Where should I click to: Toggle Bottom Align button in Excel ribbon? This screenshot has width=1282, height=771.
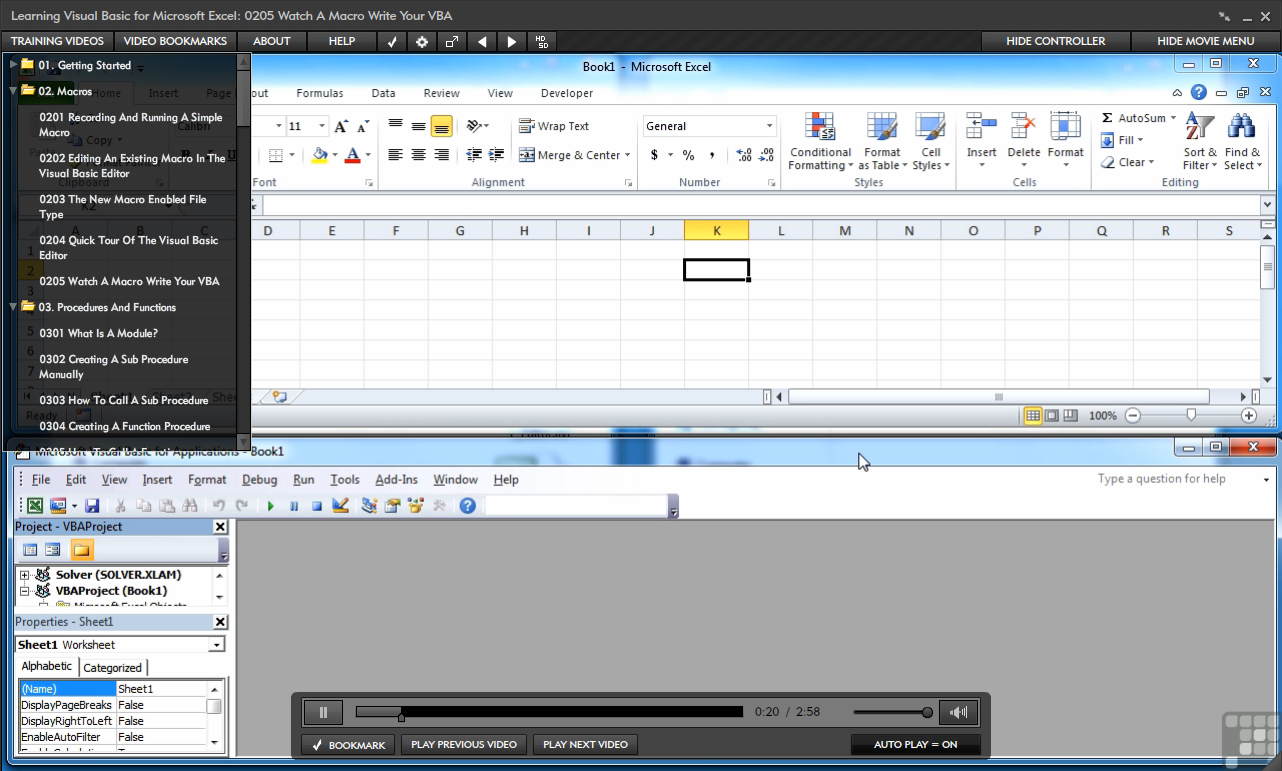pos(441,127)
